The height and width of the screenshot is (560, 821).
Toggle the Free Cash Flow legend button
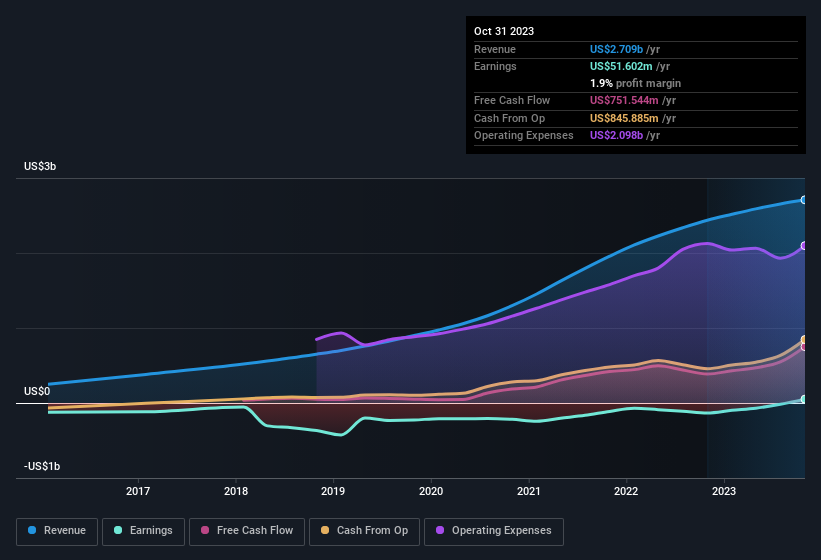click(247, 532)
